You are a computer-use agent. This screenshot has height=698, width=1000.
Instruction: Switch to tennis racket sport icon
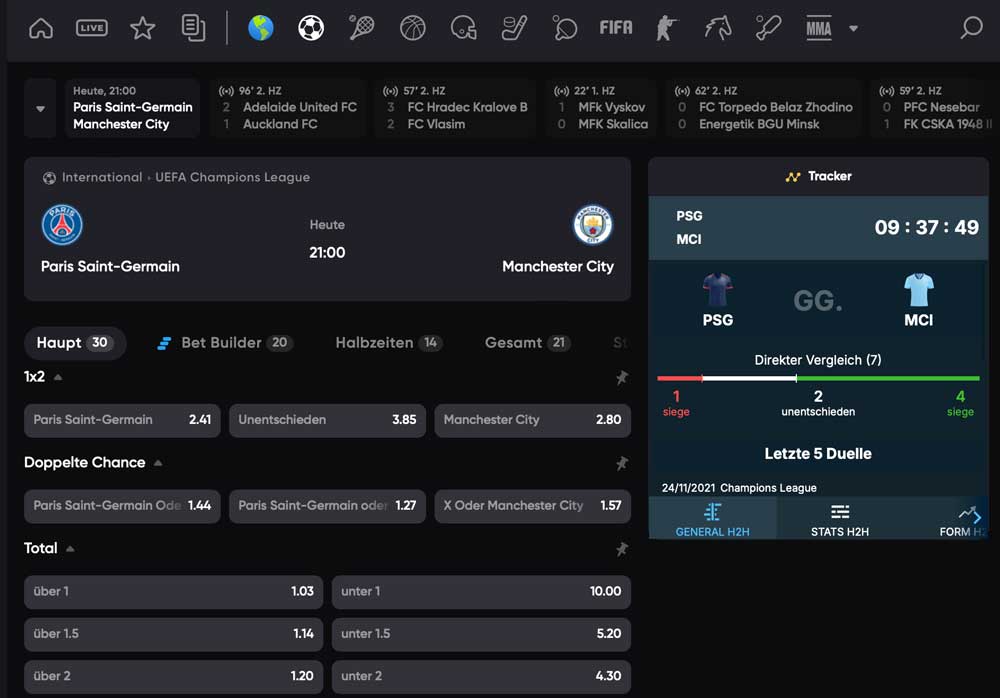(362, 28)
